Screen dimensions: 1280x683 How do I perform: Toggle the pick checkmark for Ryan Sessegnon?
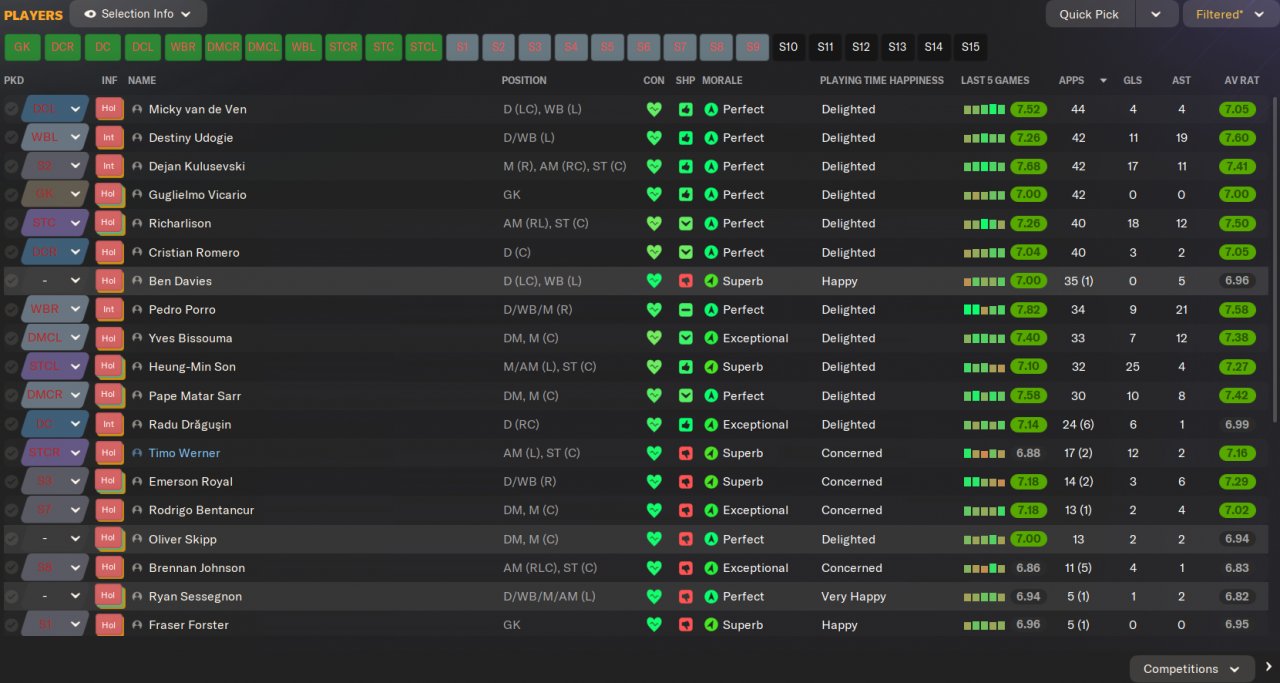11,596
